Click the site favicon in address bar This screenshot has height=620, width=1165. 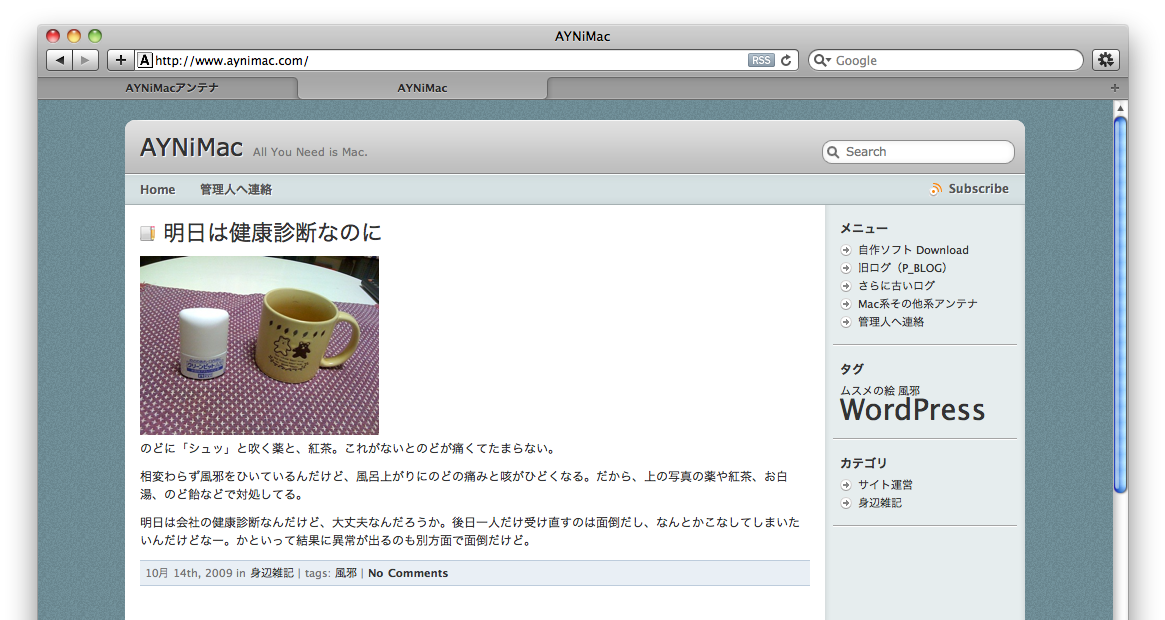tap(146, 60)
